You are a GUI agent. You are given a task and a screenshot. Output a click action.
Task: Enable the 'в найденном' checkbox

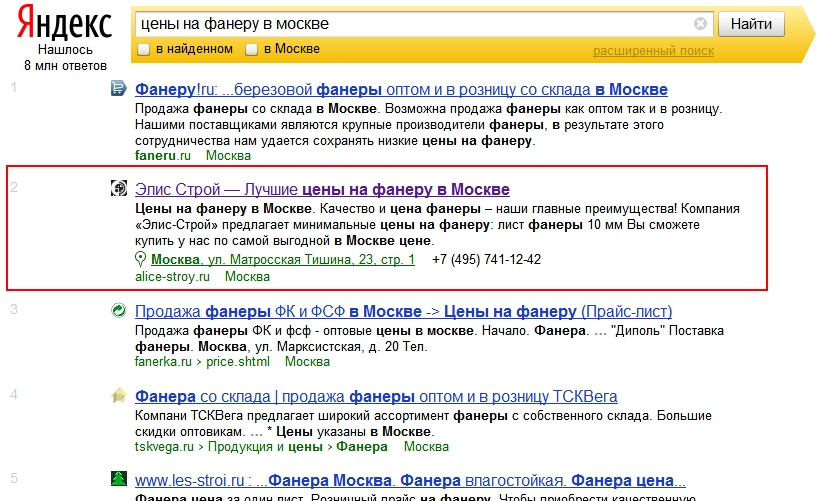click(143, 50)
